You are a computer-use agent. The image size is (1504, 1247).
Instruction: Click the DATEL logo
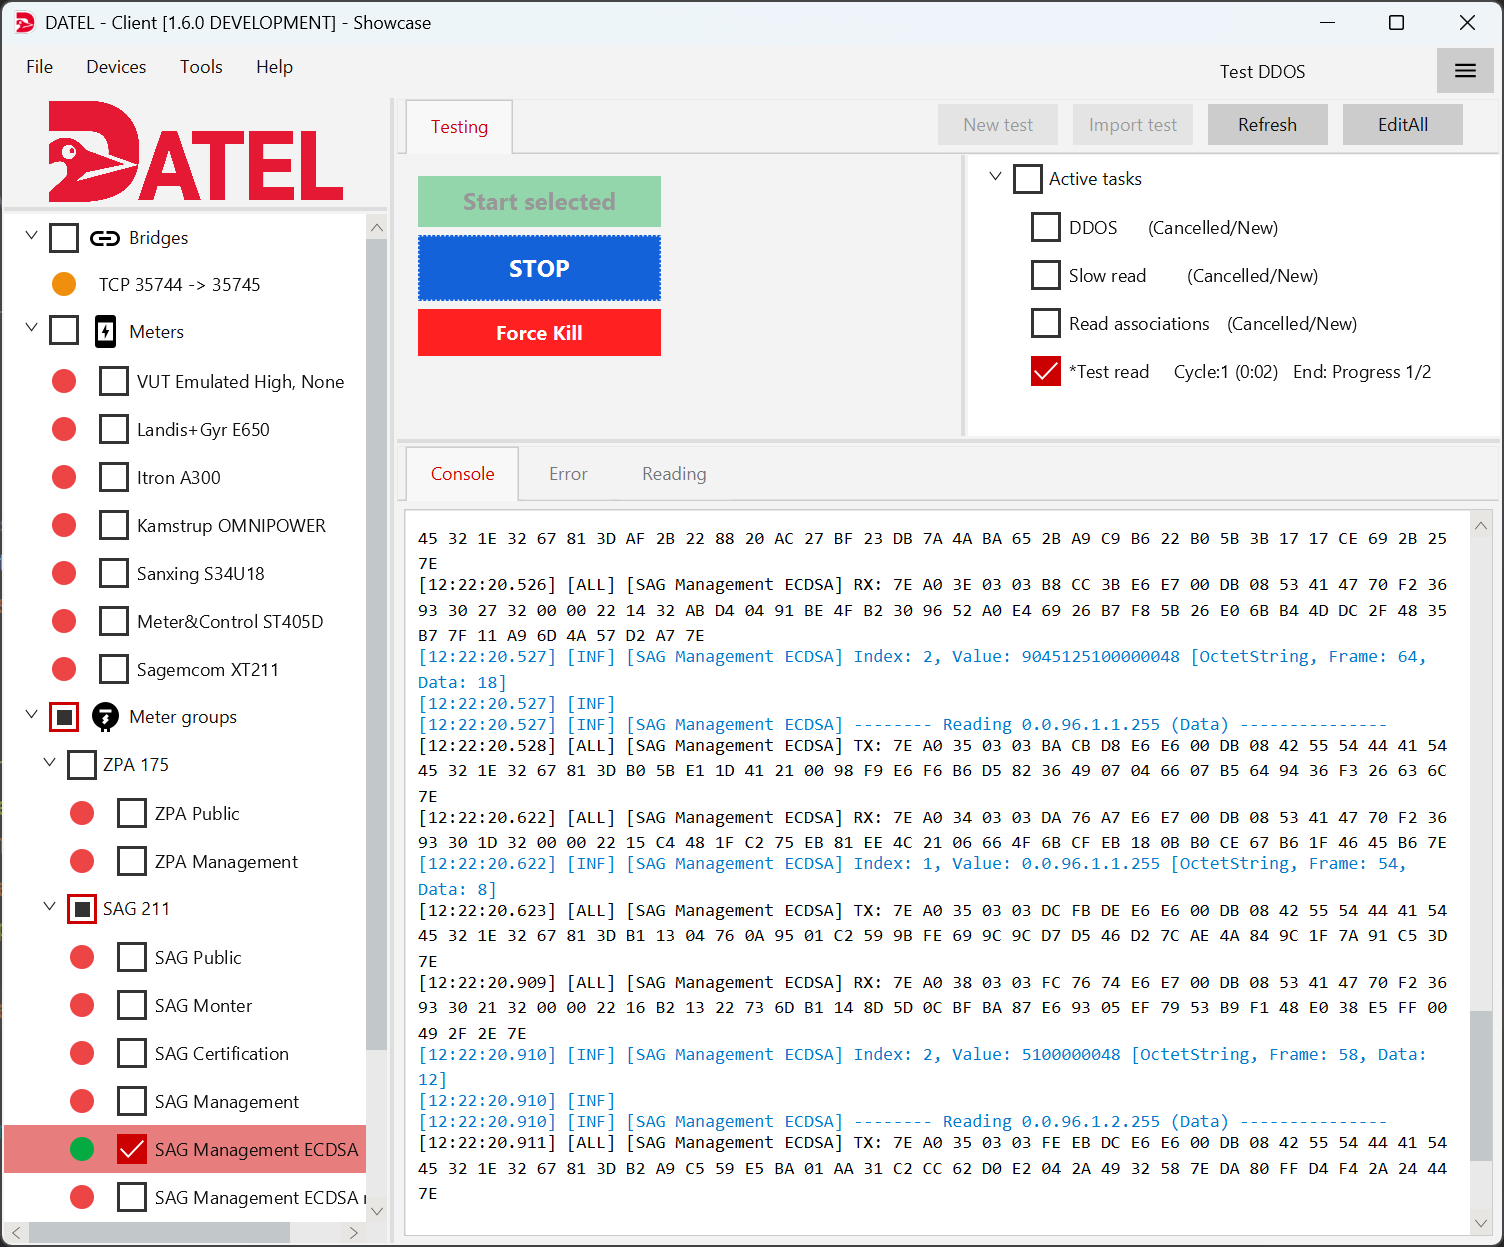196,152
